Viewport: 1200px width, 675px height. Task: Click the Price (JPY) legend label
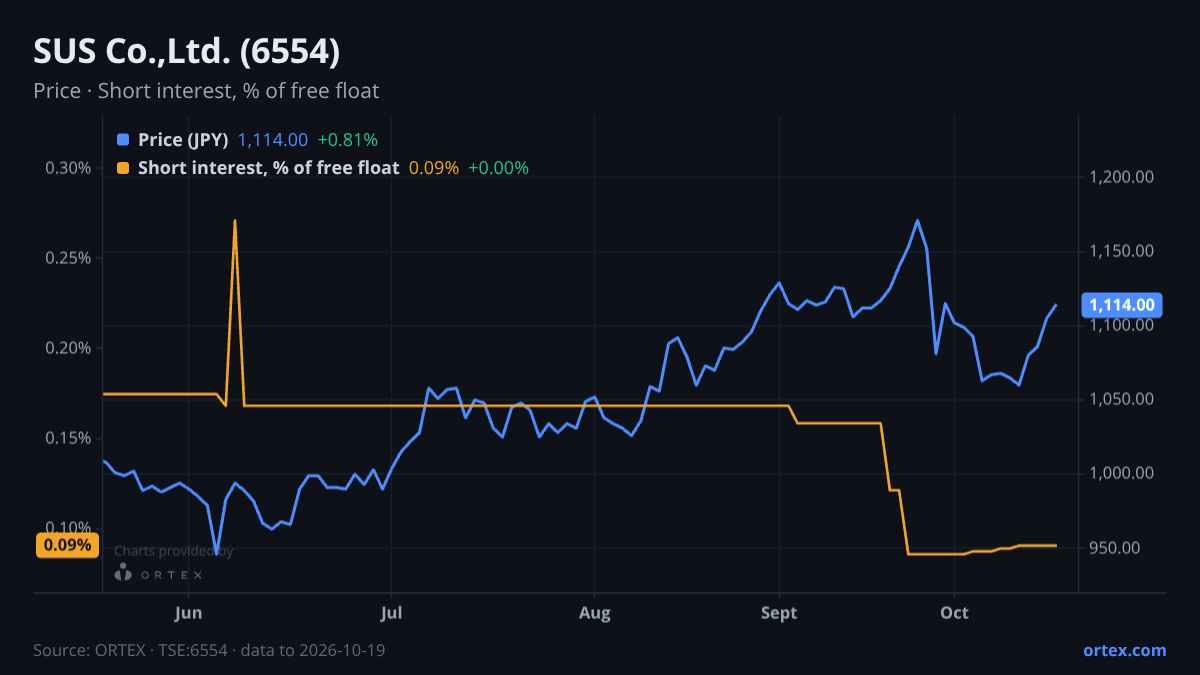tap(184, 140)
